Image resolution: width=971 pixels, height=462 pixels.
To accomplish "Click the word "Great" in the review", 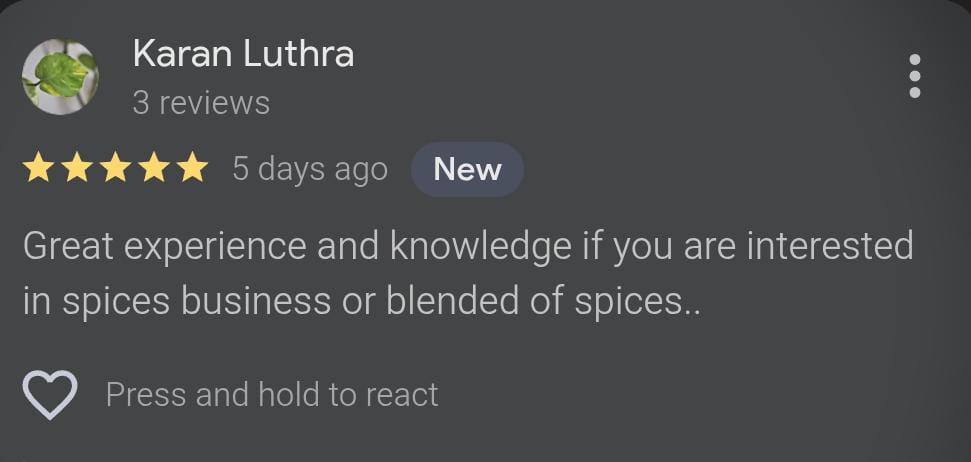I will tap(66, 246).
